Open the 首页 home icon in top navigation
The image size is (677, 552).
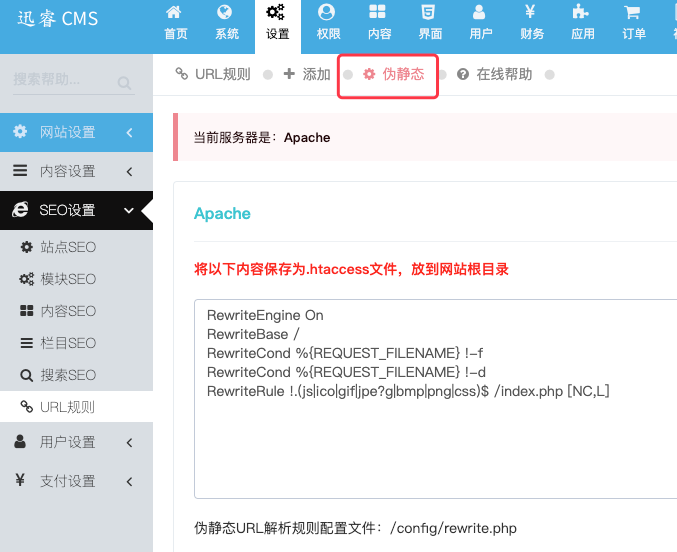click(174, 12)
